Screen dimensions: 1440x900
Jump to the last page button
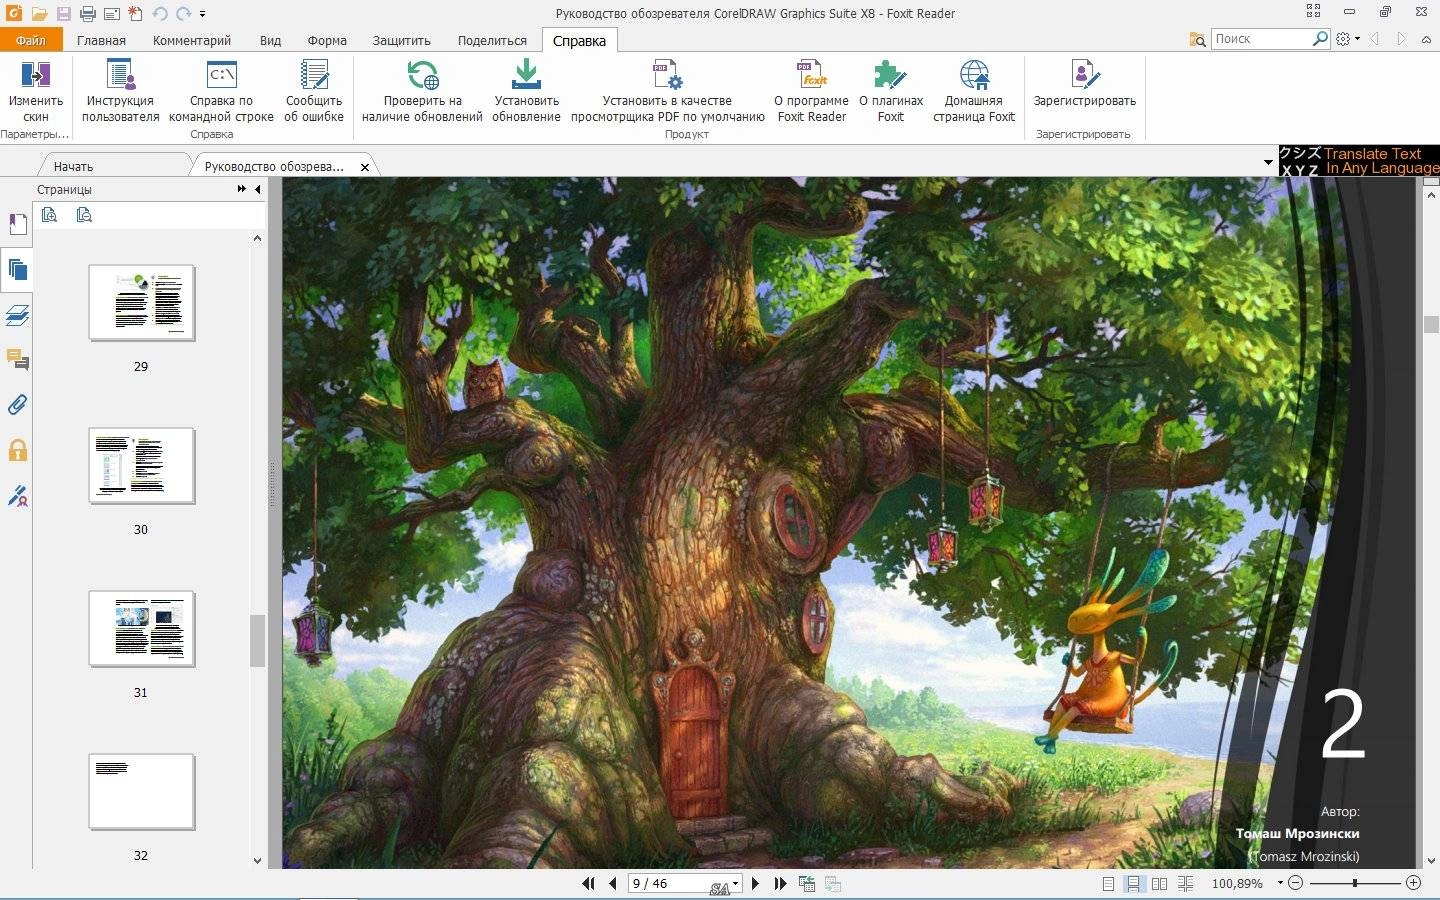tap(780, 883)
